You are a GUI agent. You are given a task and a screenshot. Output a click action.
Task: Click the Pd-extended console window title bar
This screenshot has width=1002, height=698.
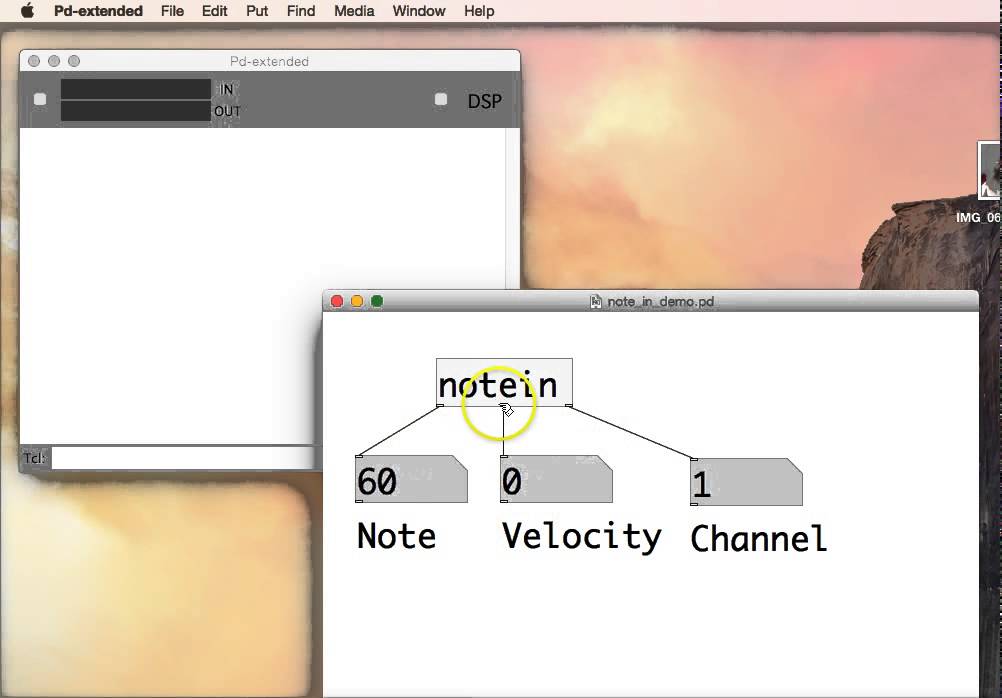(270, 61)
